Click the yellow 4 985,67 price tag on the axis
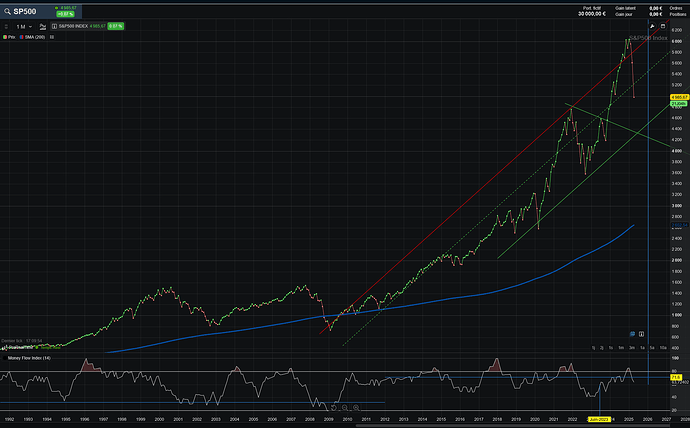 (679, 97)
